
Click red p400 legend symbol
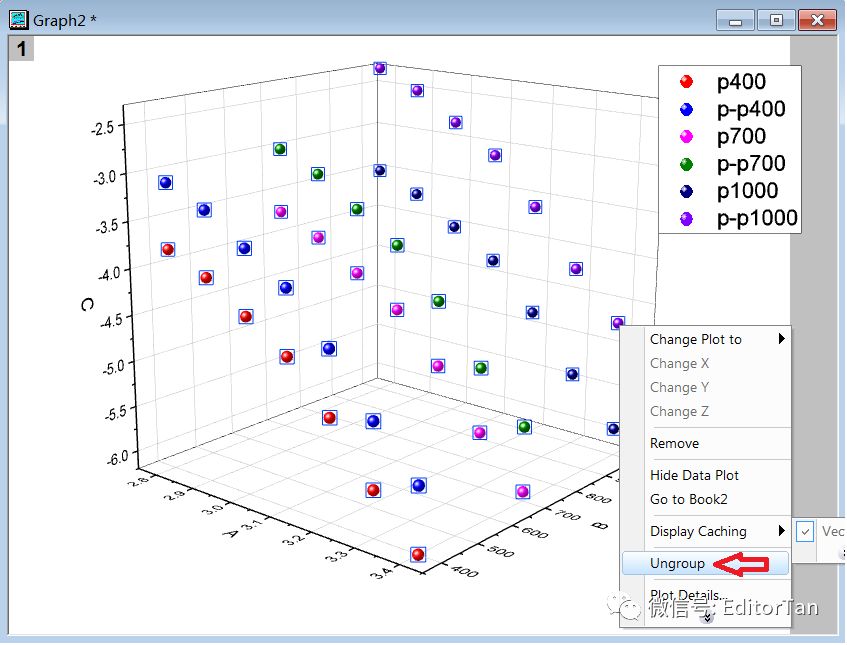[686, 82]
